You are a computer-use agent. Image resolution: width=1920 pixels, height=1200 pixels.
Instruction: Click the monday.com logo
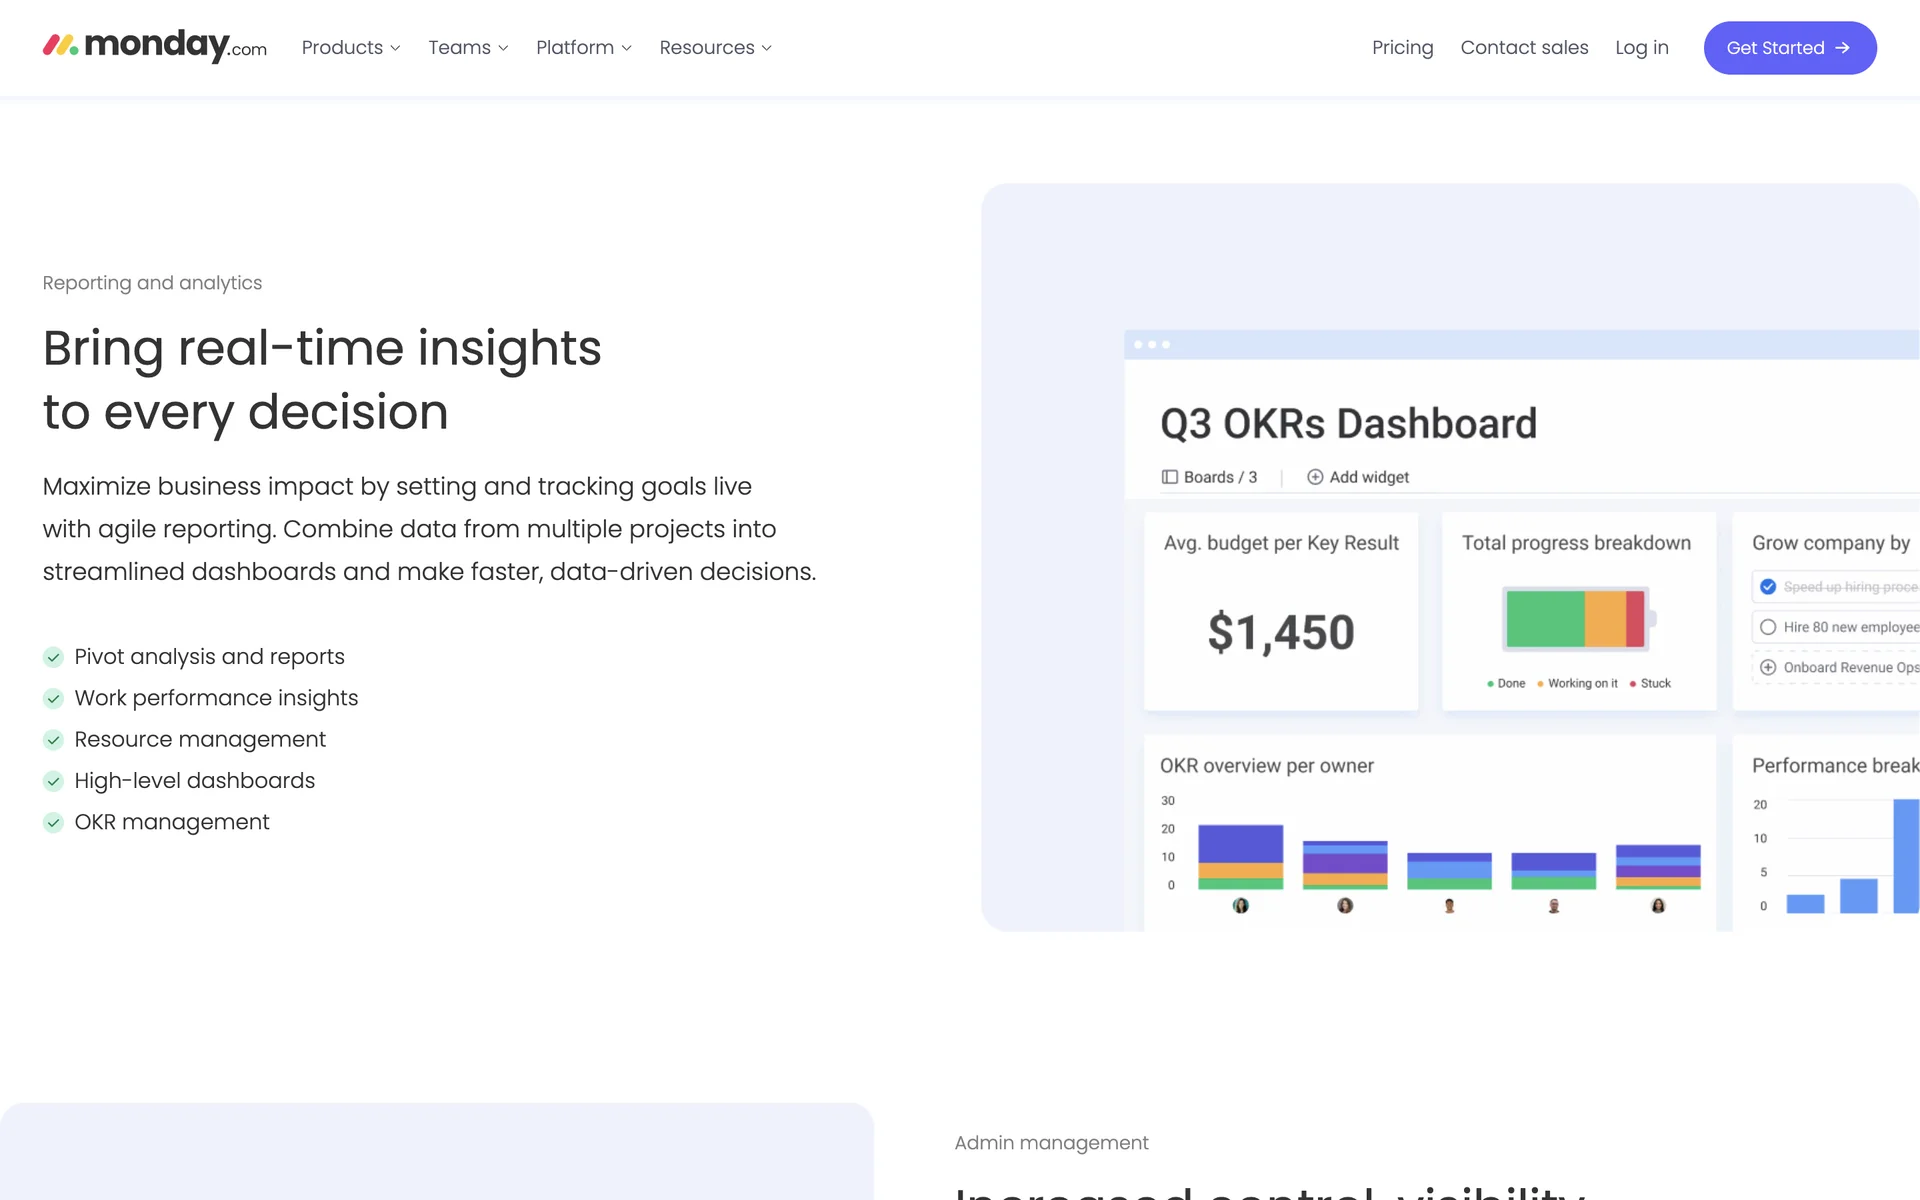155,46
